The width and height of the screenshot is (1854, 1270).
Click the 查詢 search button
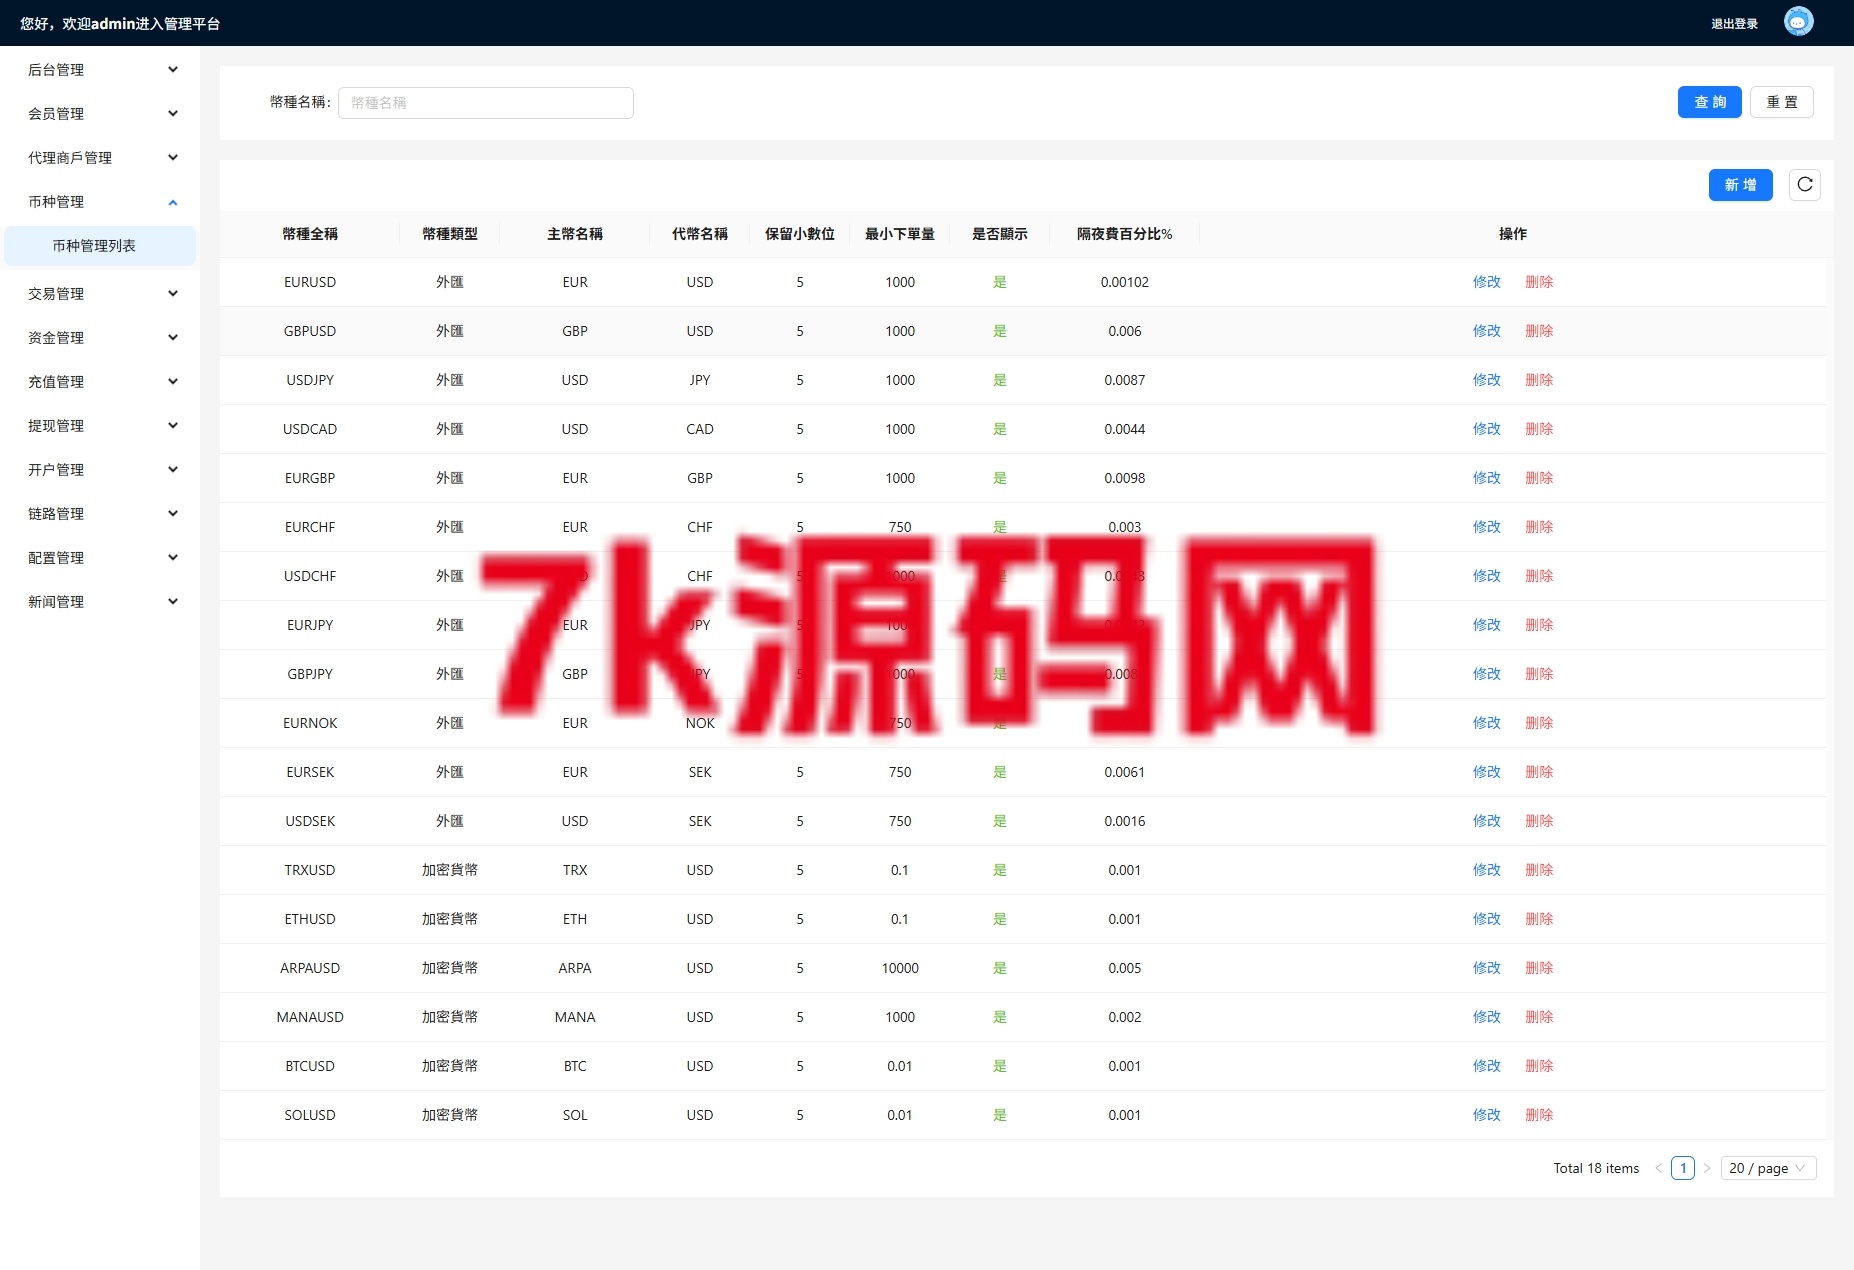point(1709,102)
